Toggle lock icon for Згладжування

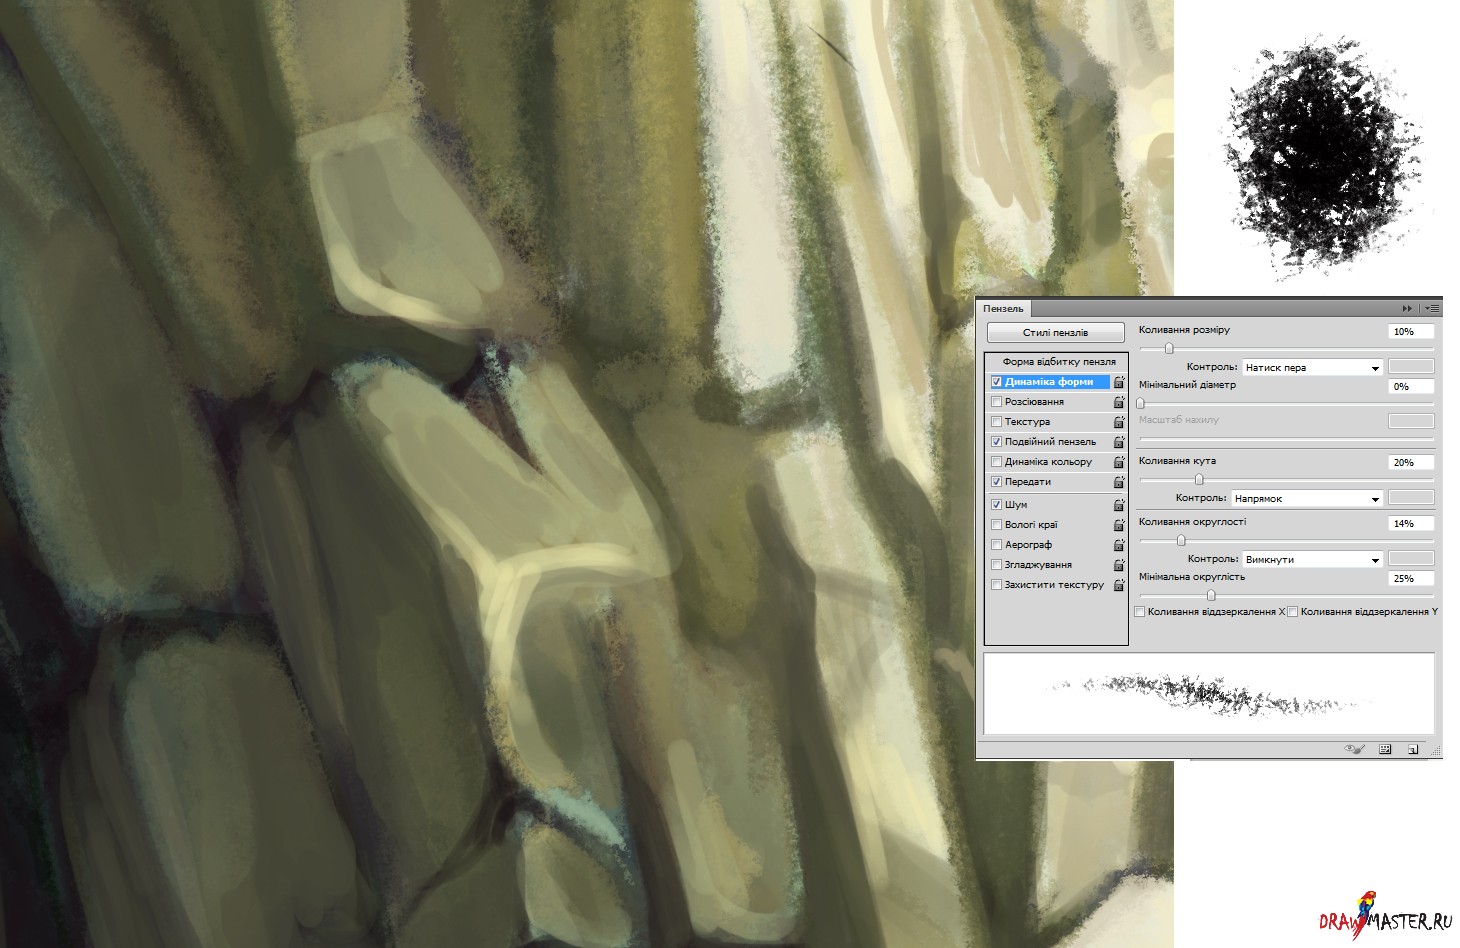[x=1119, y=565]
